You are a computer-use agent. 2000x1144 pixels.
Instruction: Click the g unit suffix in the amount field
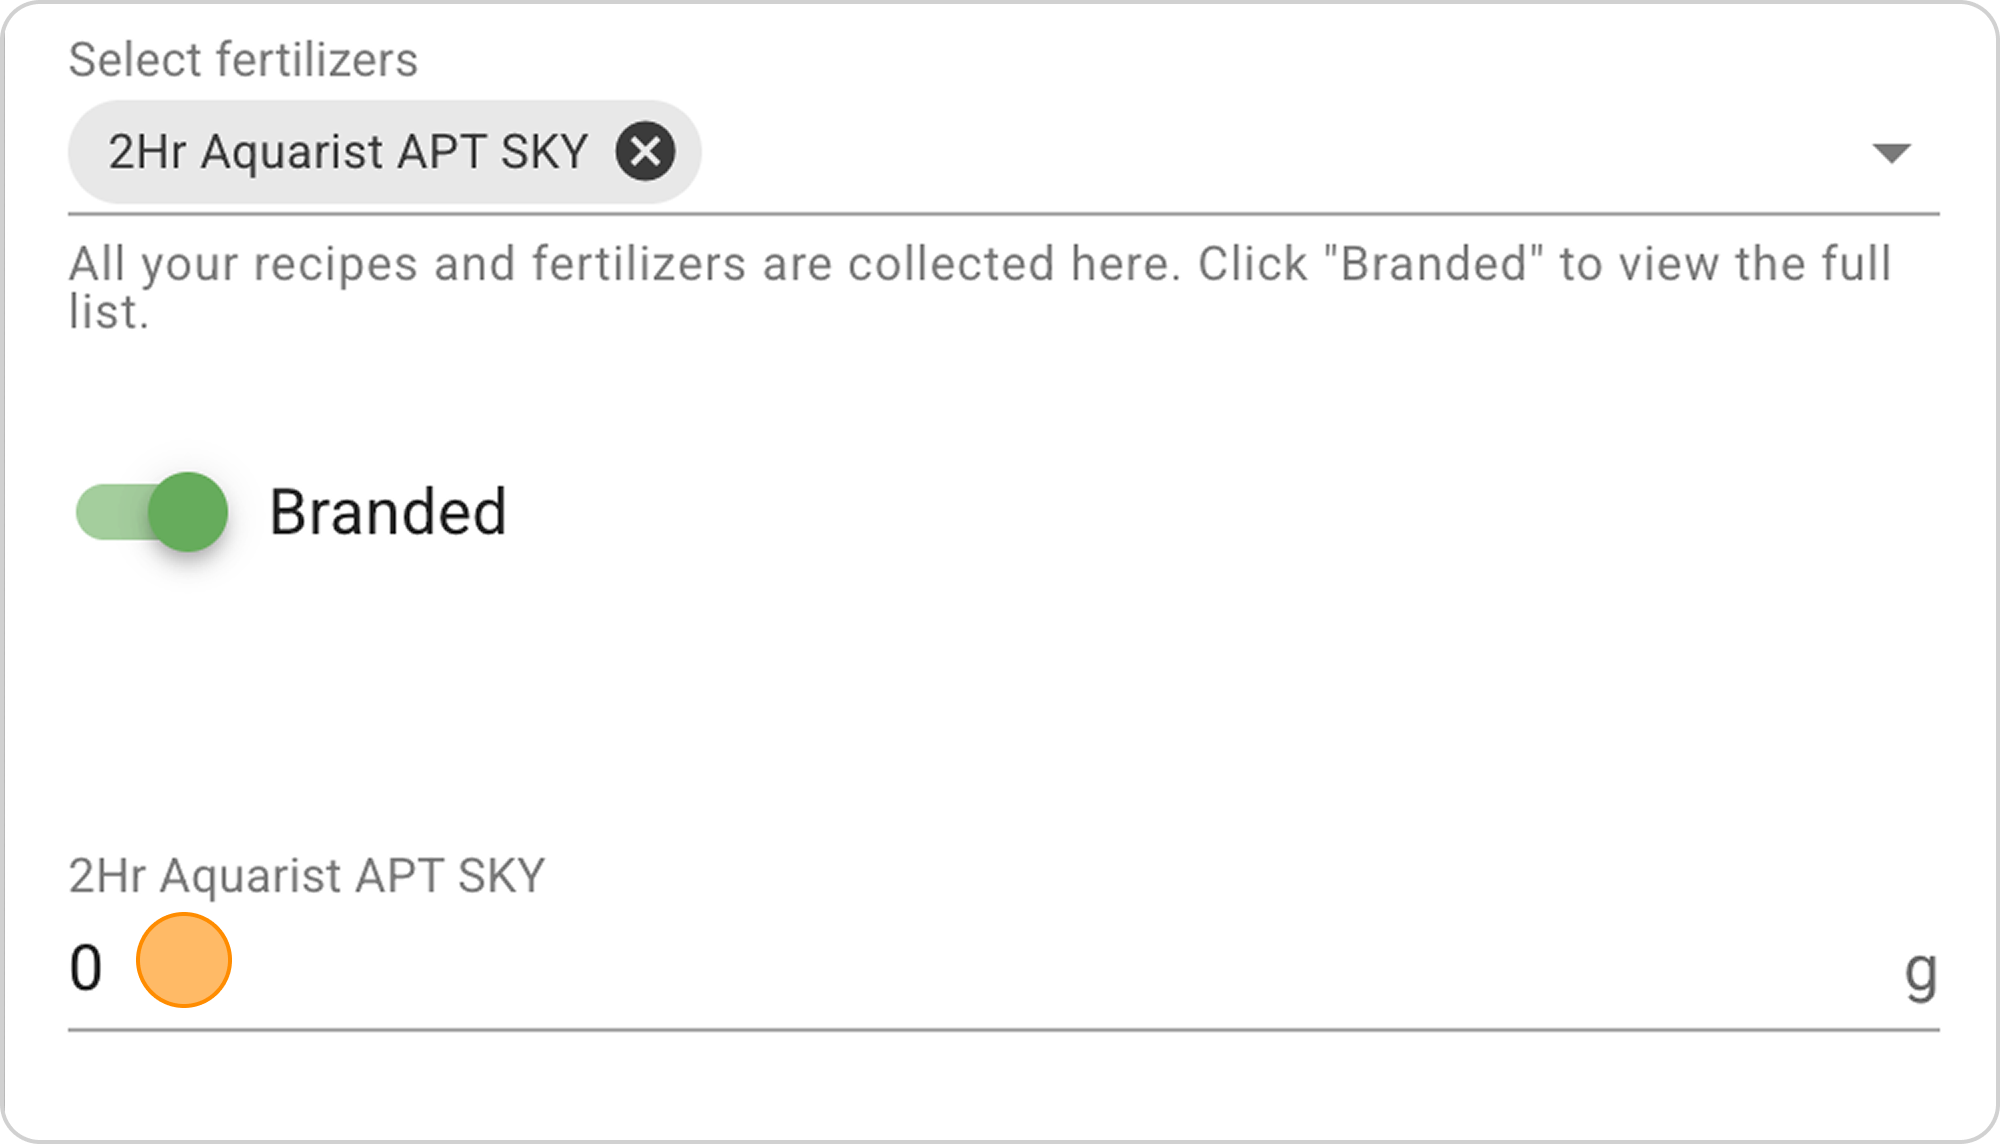[1921, 972]
